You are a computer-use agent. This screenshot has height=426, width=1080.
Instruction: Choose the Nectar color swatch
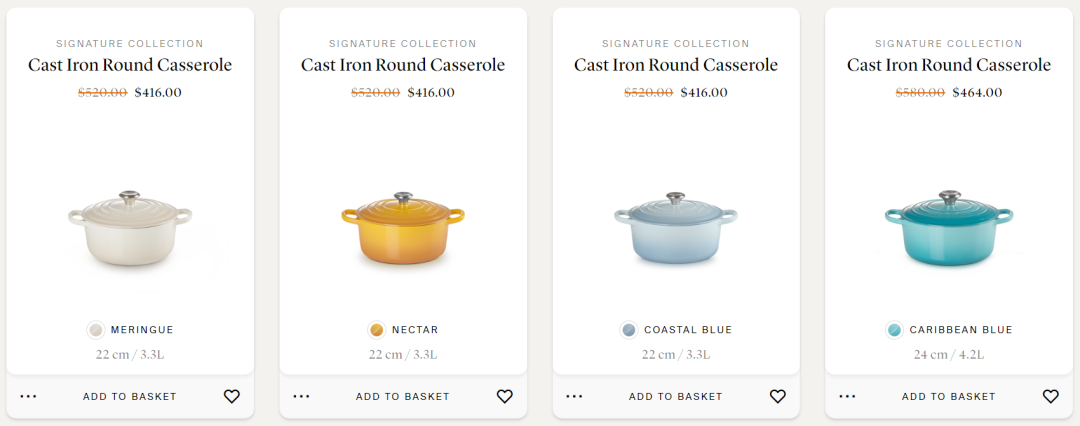pos(377,330)
